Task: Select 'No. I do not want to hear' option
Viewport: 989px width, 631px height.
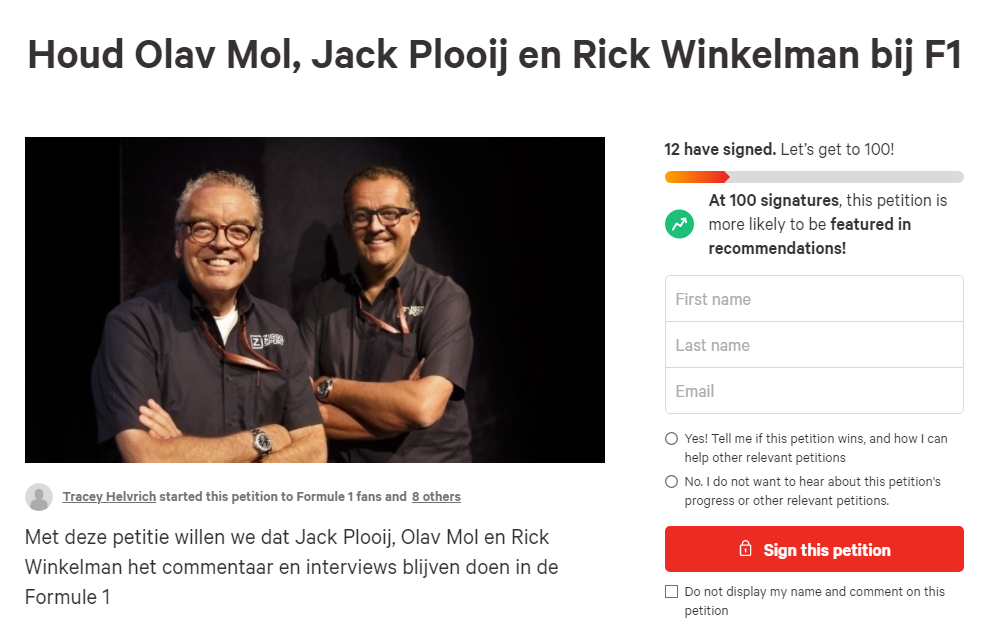Action: pyautogui.click(x=672, y=481)
